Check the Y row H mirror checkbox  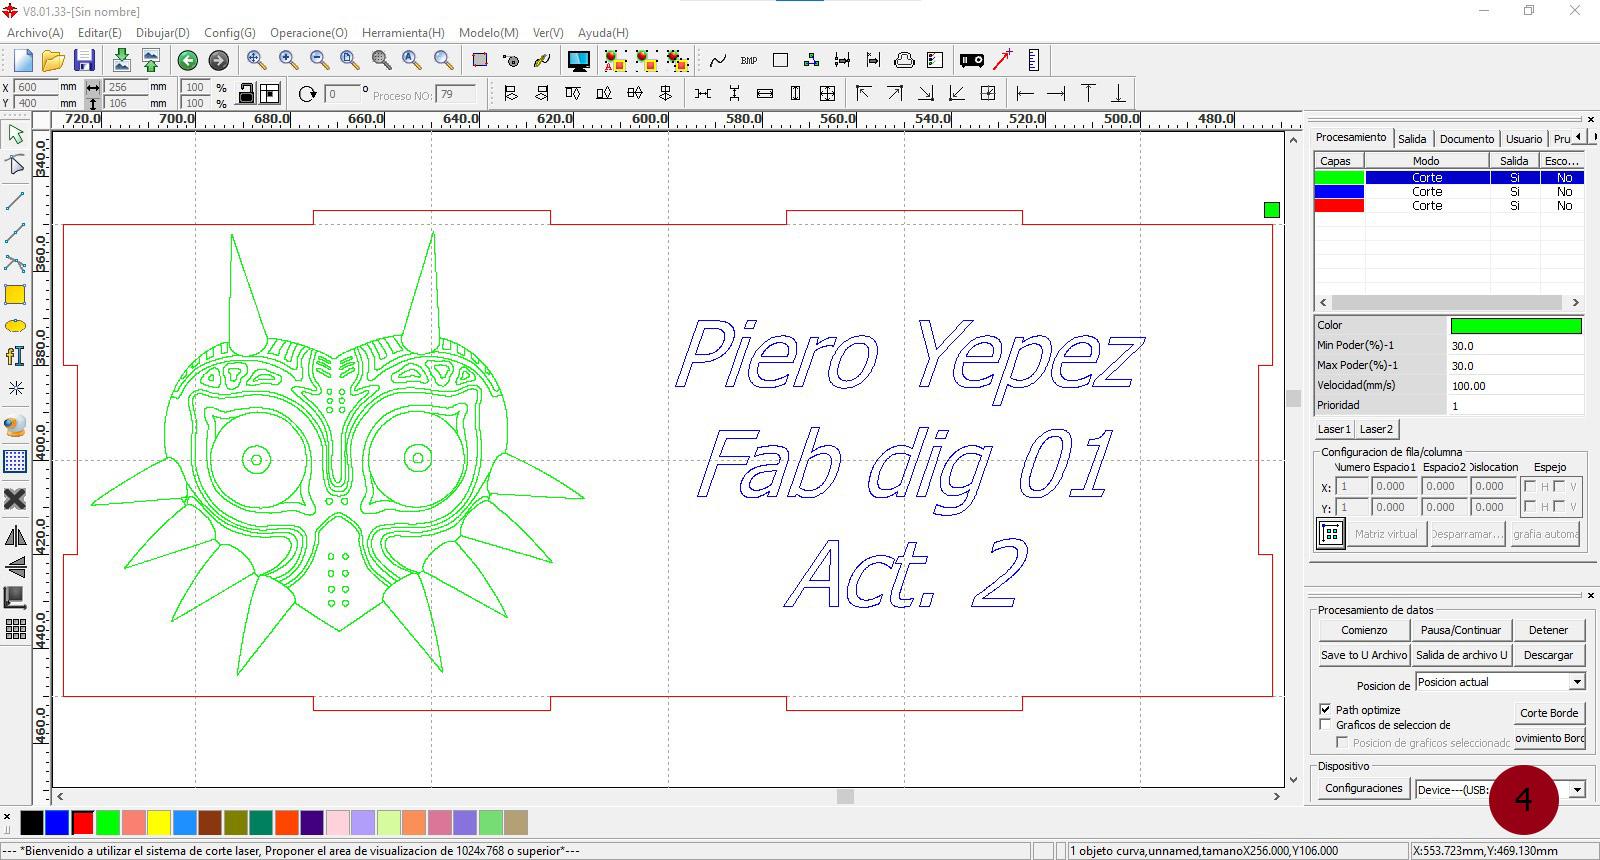(x=1530, y=507)
